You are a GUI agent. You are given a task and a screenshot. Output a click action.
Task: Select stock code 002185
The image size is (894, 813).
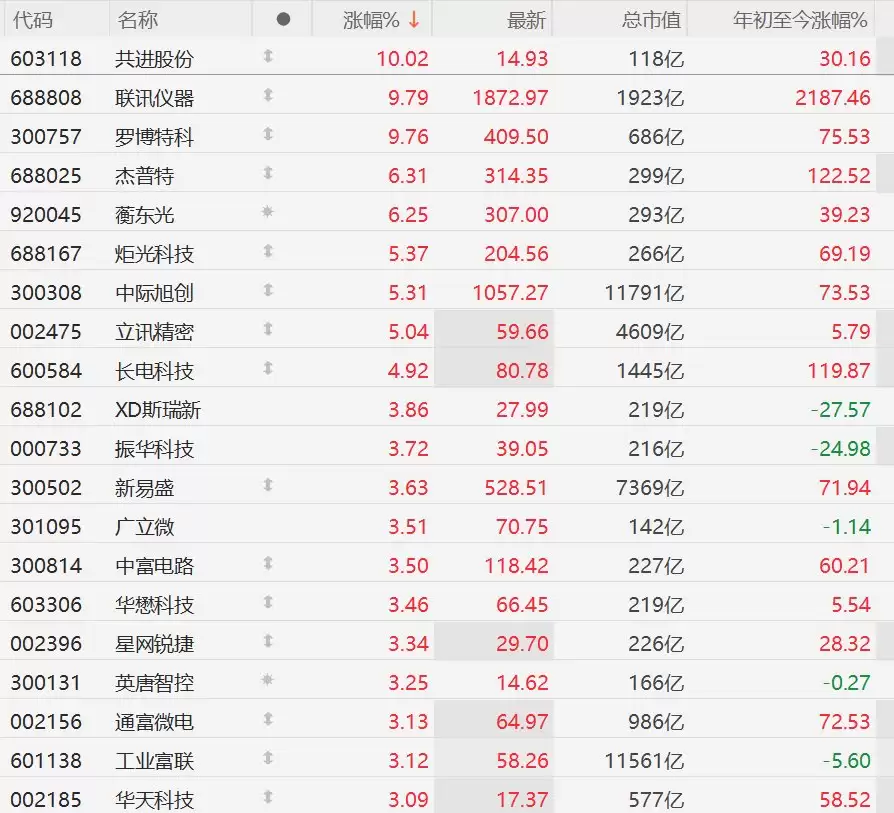[46, 800]
